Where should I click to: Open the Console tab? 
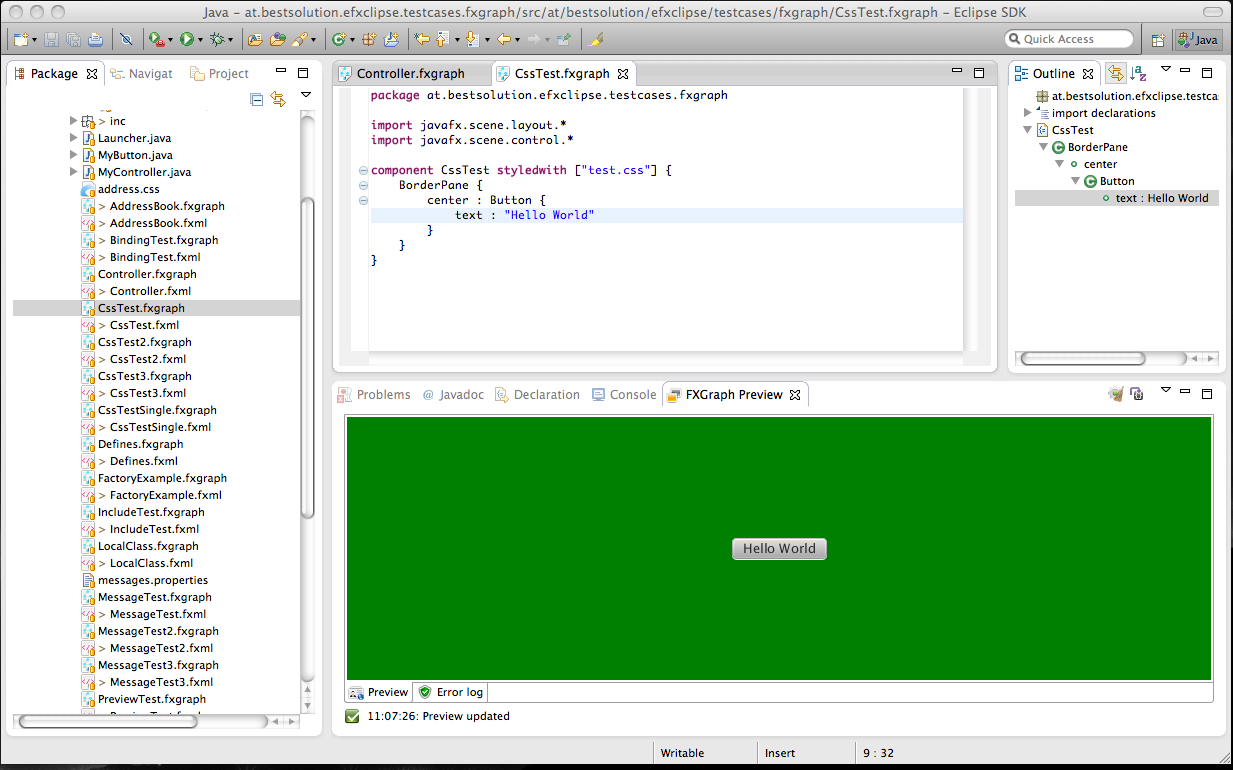coord(624,395)
